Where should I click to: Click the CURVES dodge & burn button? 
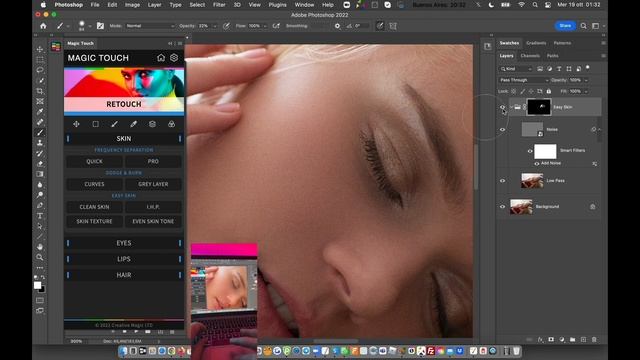pos(94,184)
